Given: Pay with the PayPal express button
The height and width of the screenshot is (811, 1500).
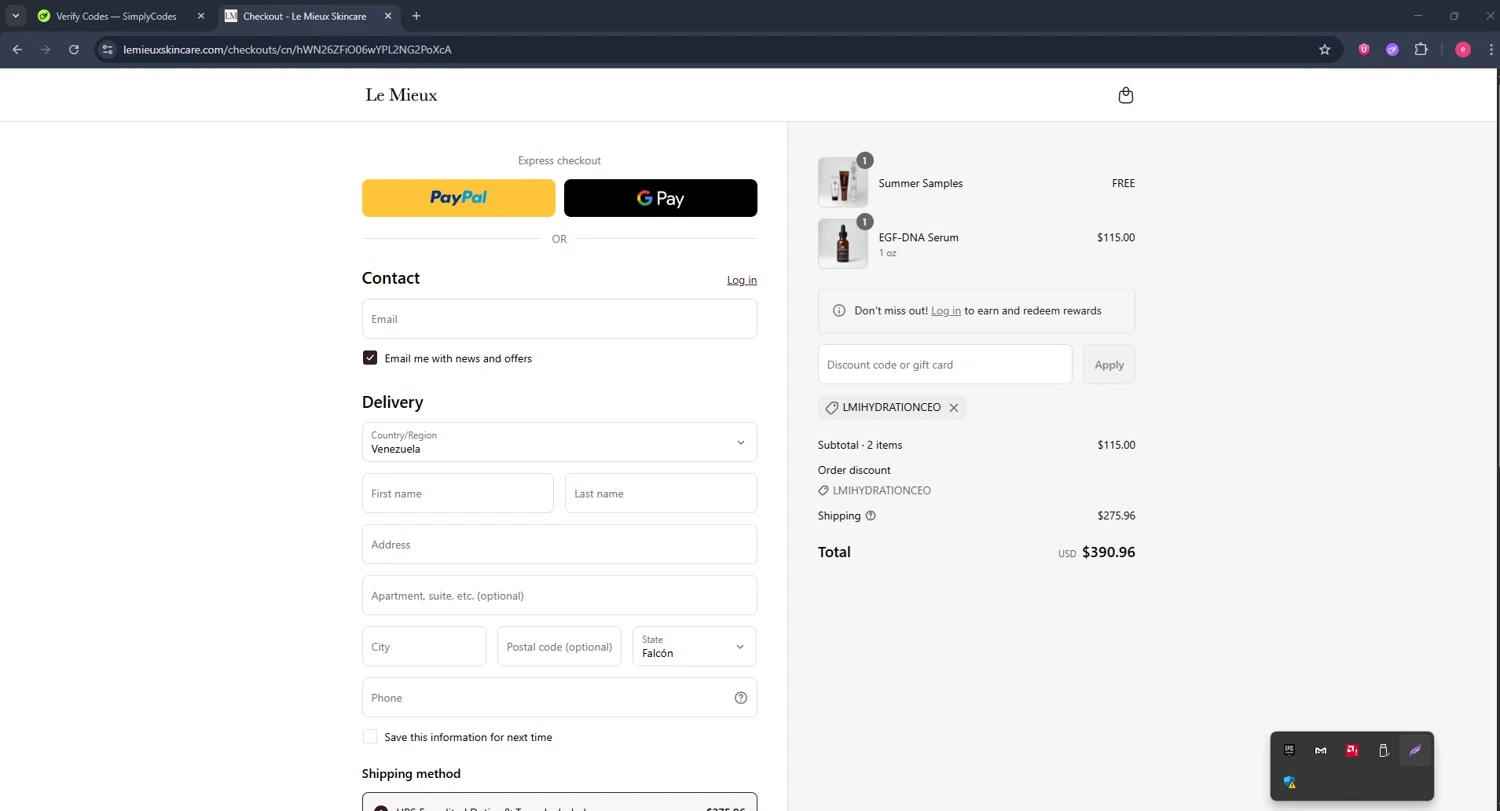Looking at the screenshot, I should (458, 198).
